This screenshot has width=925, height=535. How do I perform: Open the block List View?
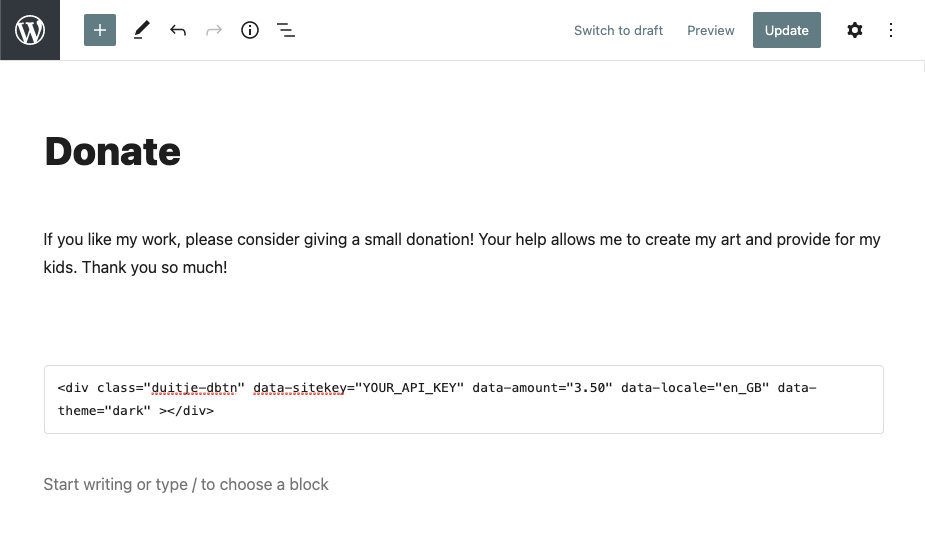pyautogui.click(x=286, y=30)
